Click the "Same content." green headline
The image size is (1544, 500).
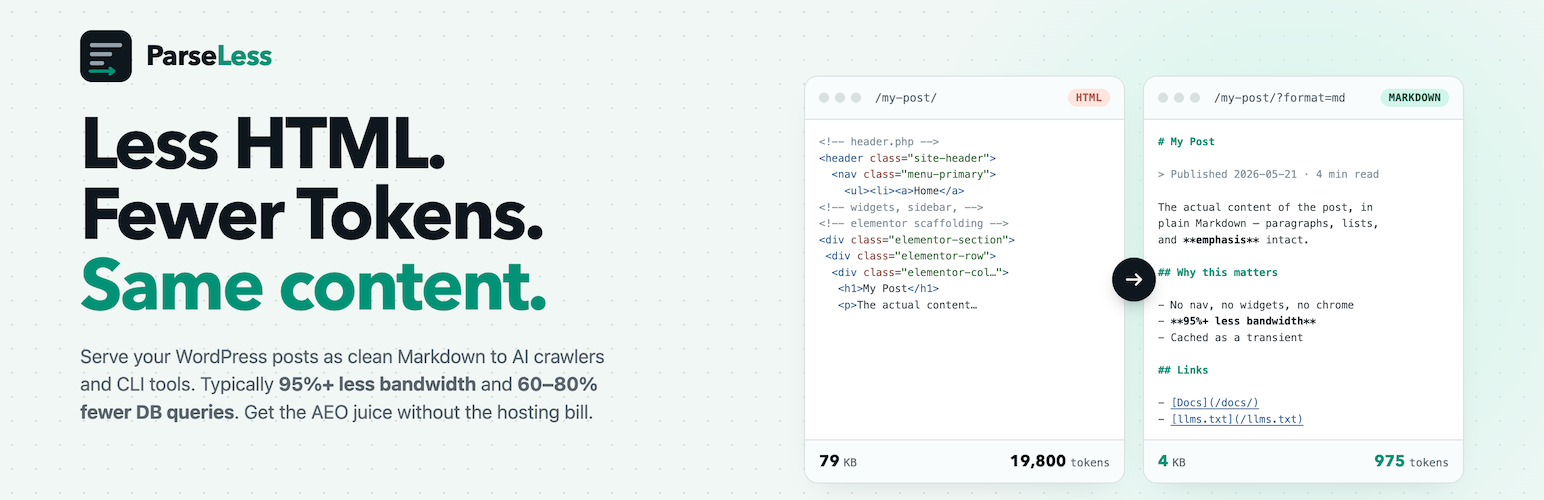(313, 283)
